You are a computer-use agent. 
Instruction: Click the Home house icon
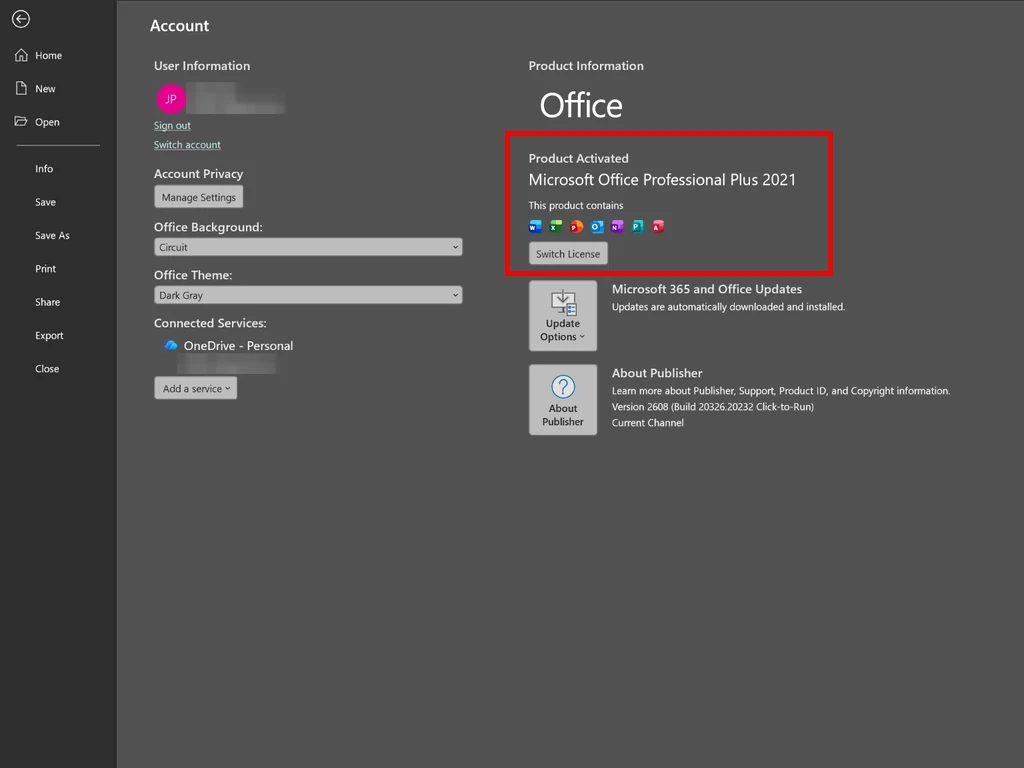(x=22, y=55)
